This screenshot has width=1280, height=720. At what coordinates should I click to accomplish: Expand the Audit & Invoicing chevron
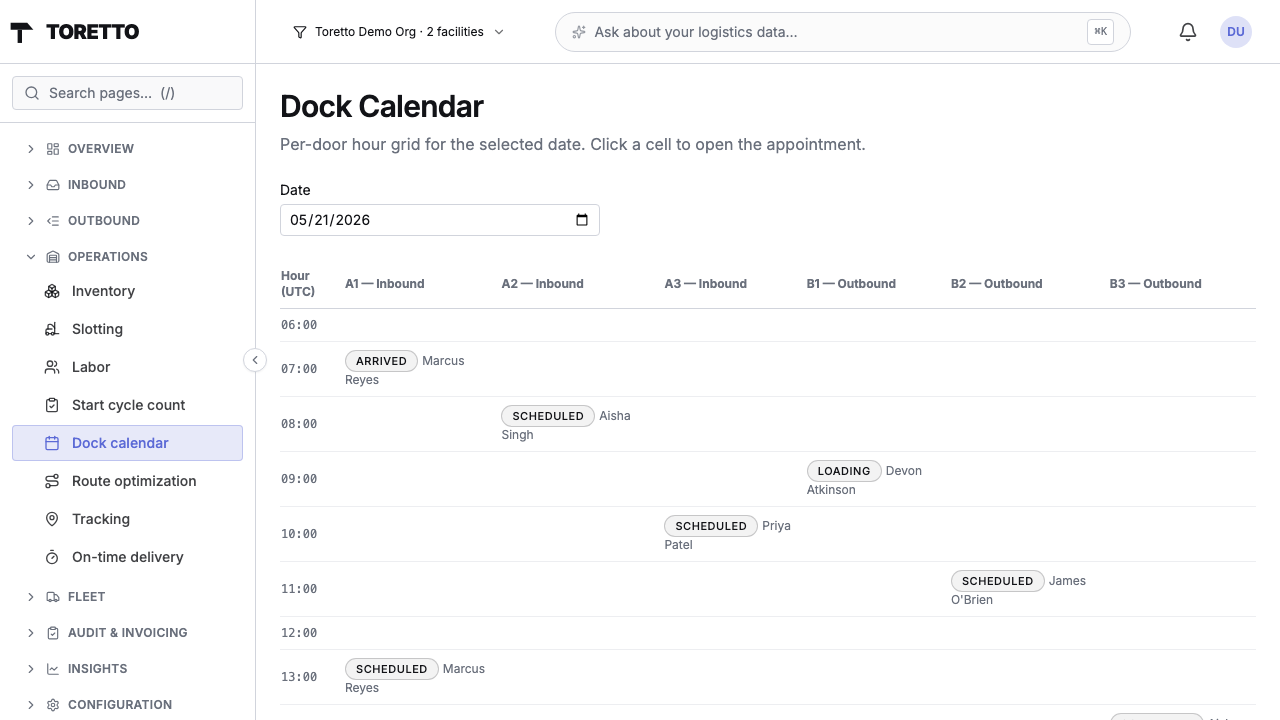tap(31, 633)
